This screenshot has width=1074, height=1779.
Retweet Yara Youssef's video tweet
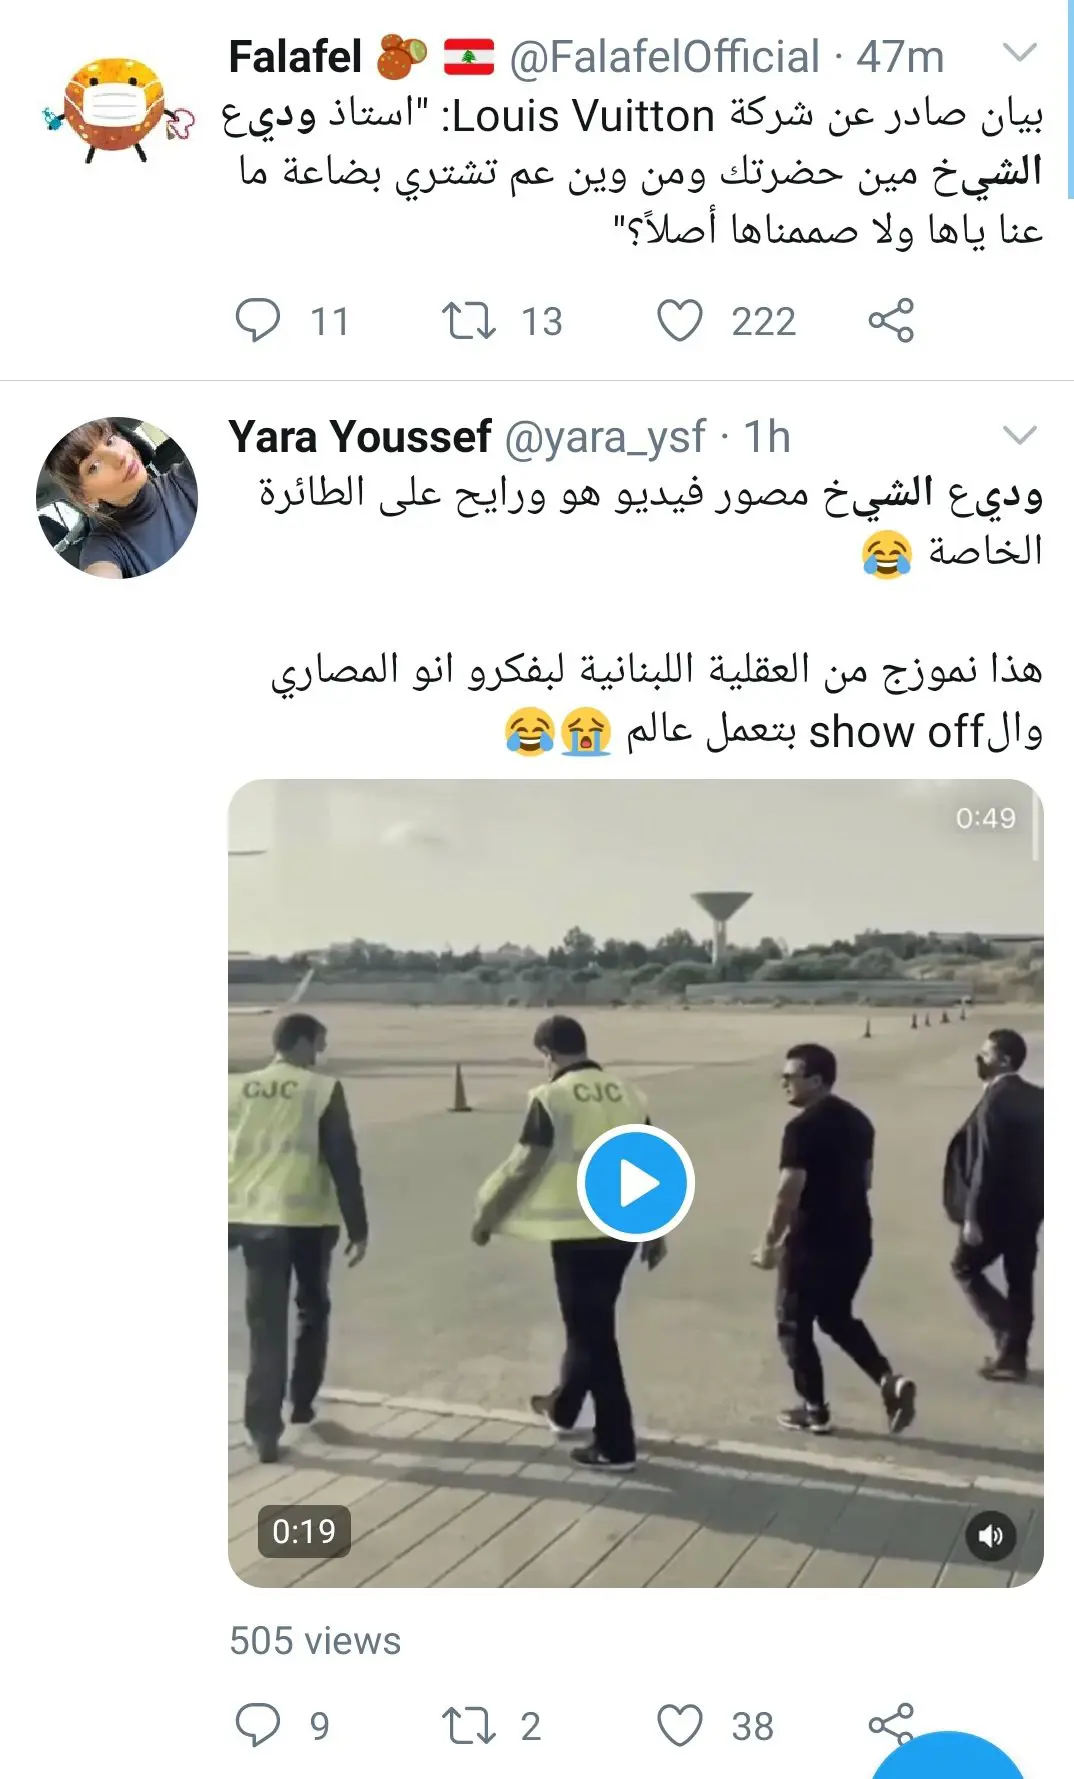(x=469, y=1725)
